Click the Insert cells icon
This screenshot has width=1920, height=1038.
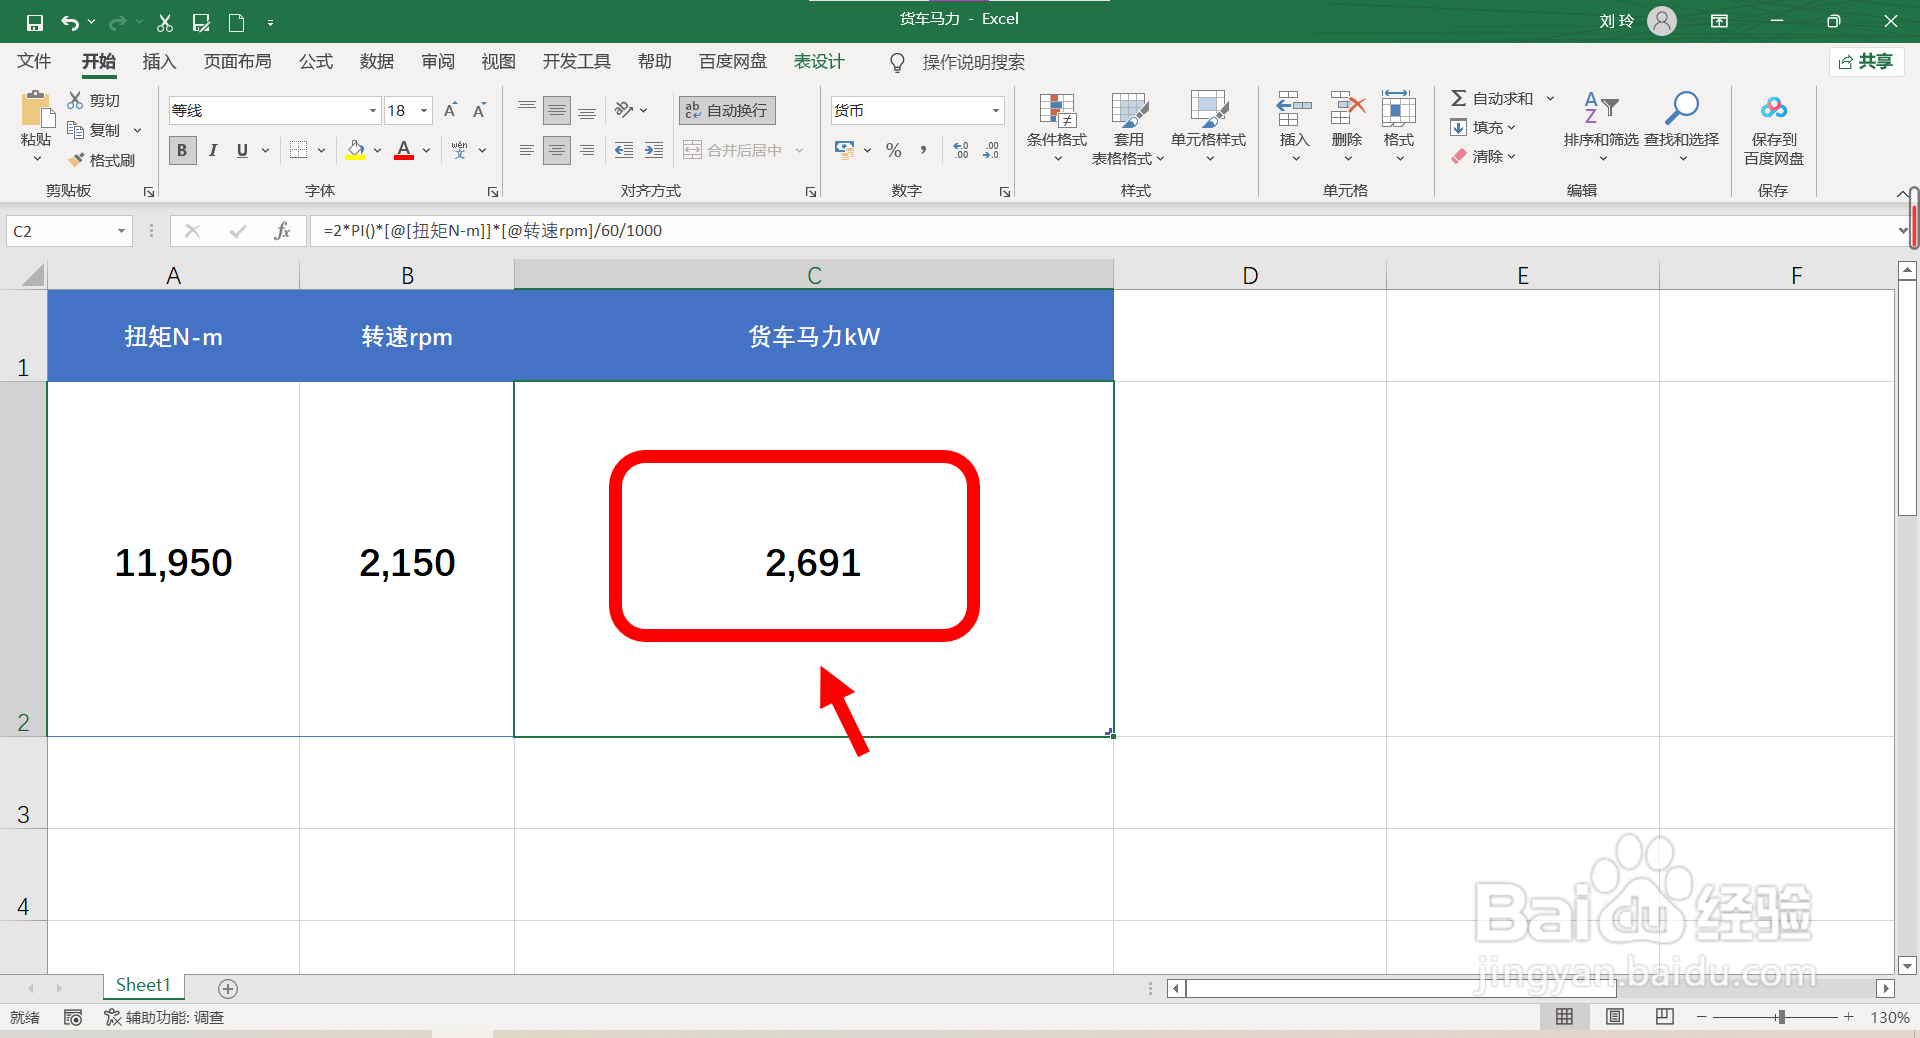(1294, 108)
